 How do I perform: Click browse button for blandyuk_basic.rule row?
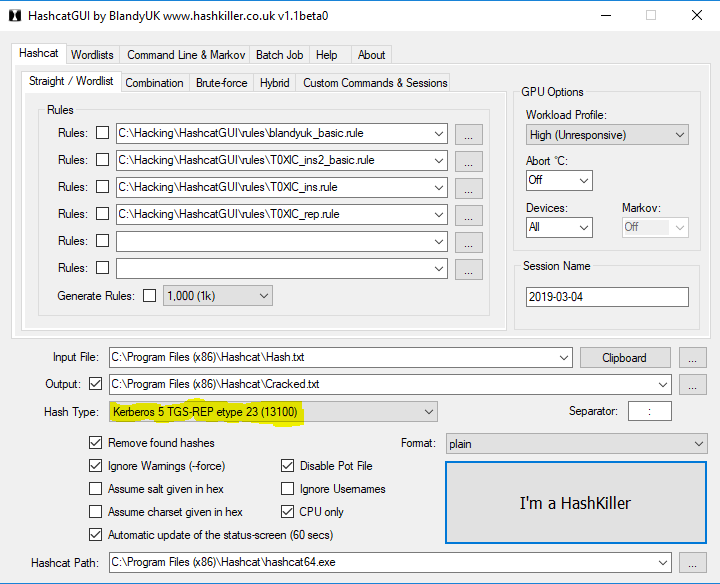468,134
